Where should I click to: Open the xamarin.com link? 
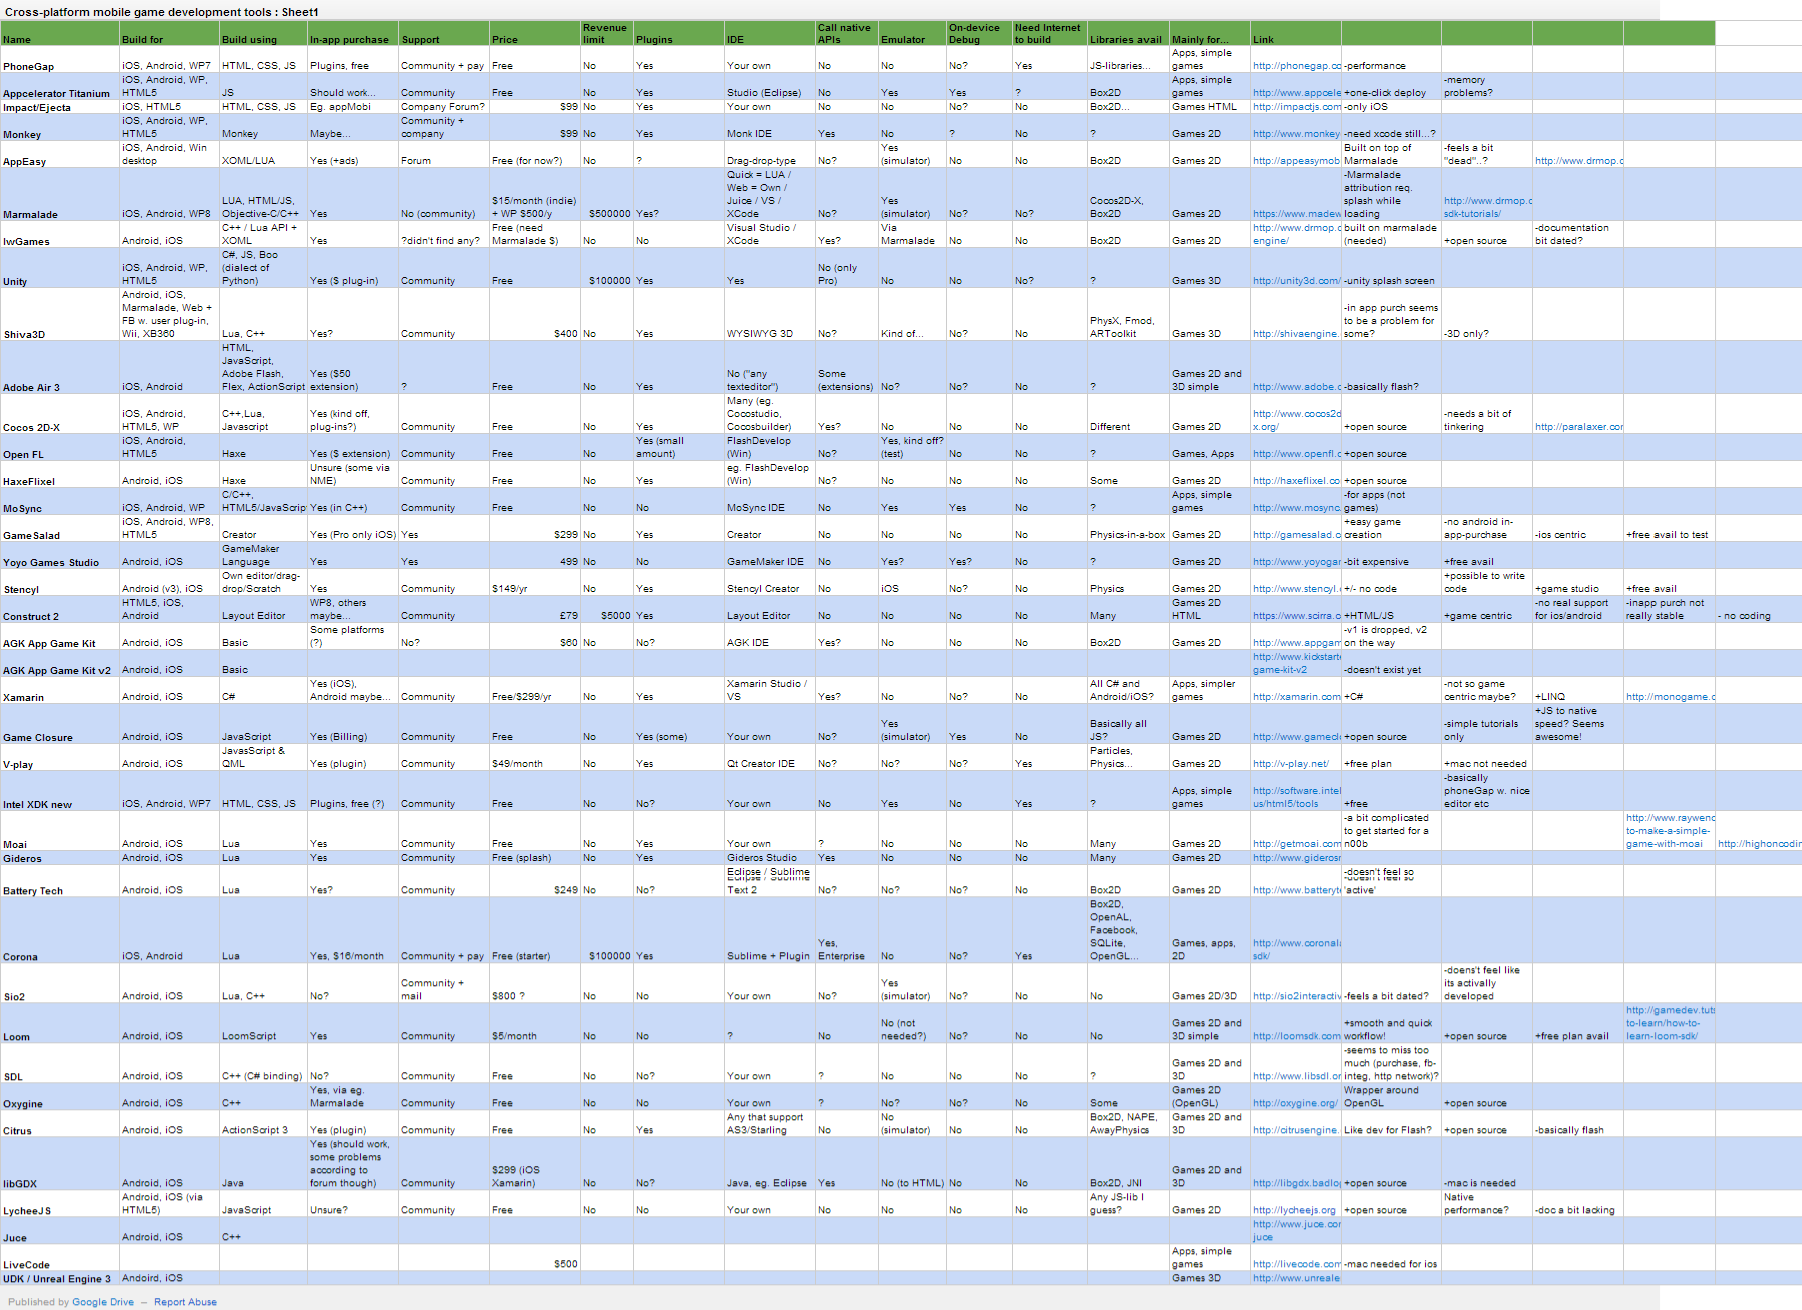(1296, 697)
